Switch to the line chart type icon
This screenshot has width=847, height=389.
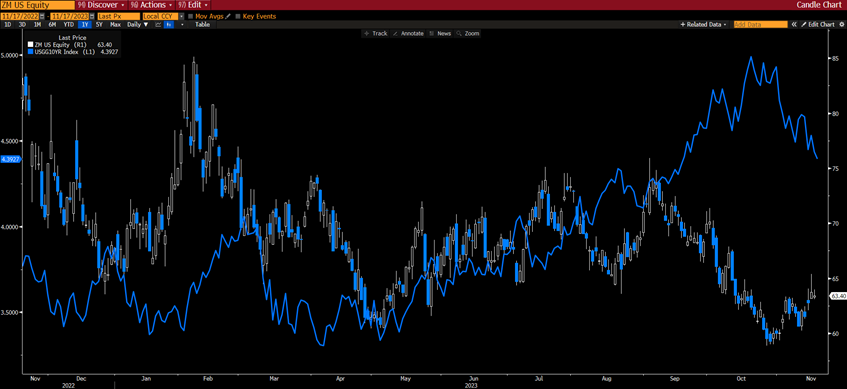pyautogui.click(x=158, y=24)
